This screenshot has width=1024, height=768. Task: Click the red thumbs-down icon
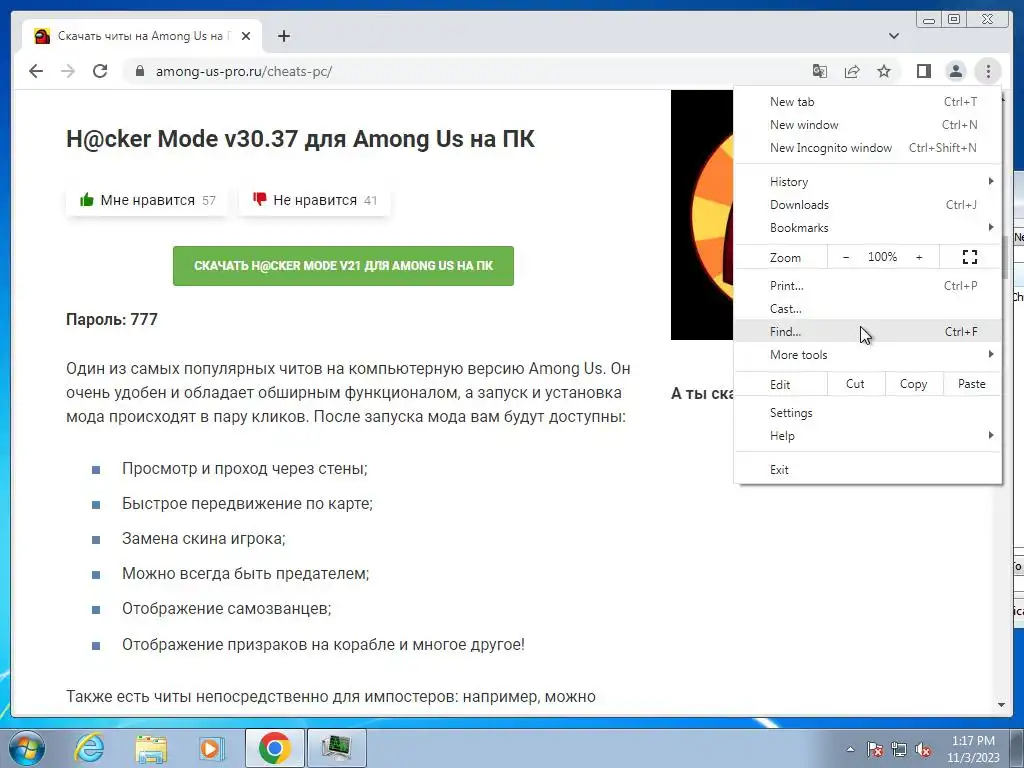click(259, 199)
